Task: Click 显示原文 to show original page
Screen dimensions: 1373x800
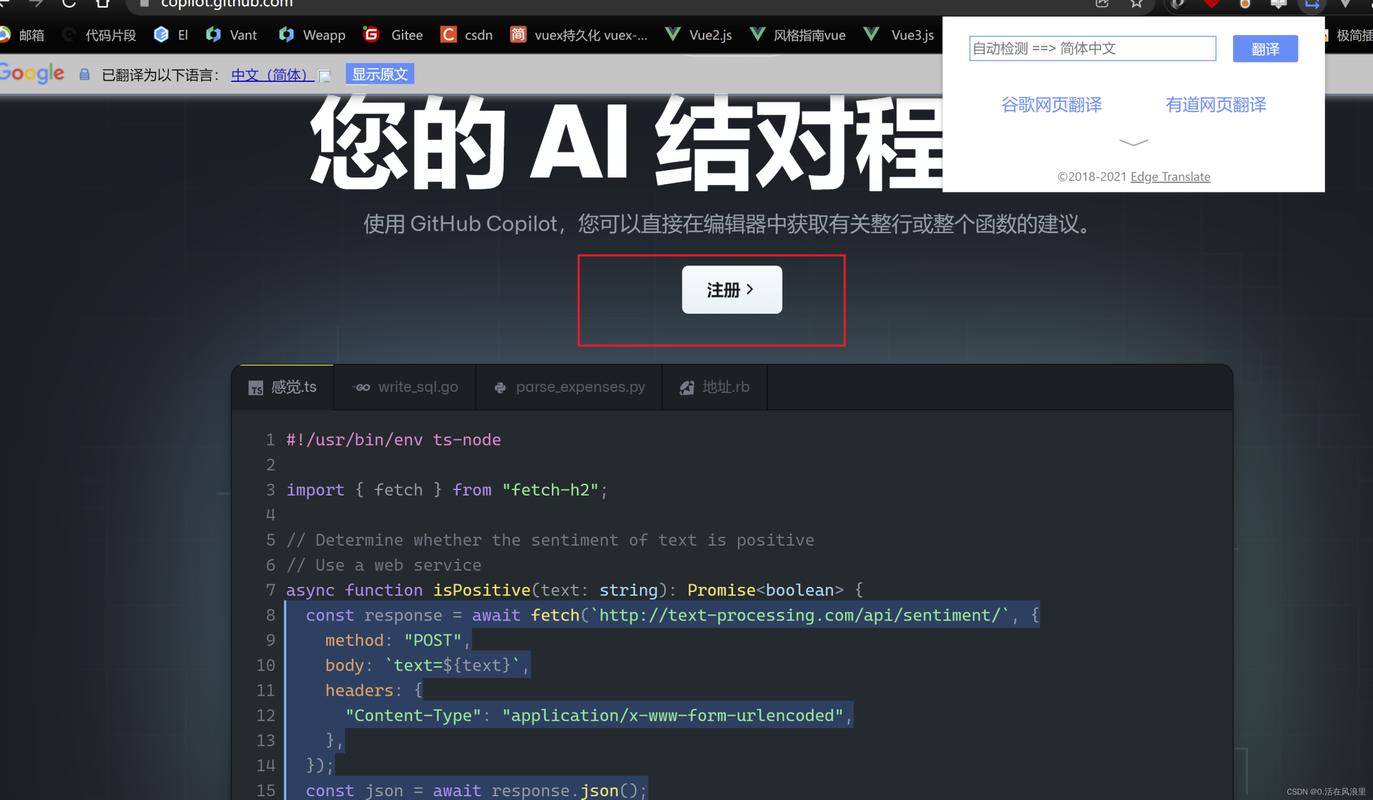Action: click(379, 74)
